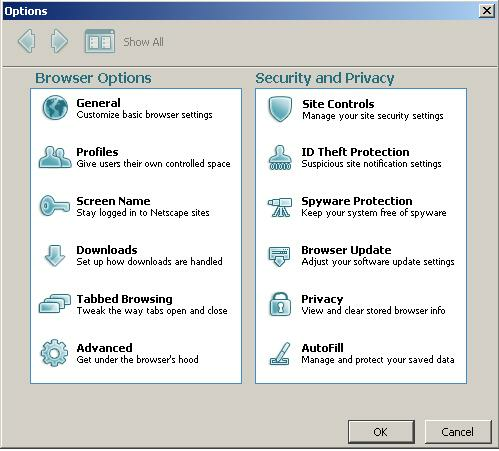Open Profiles via the two-people icon
This screenshot has height=451, width=499.
point(55,157)
